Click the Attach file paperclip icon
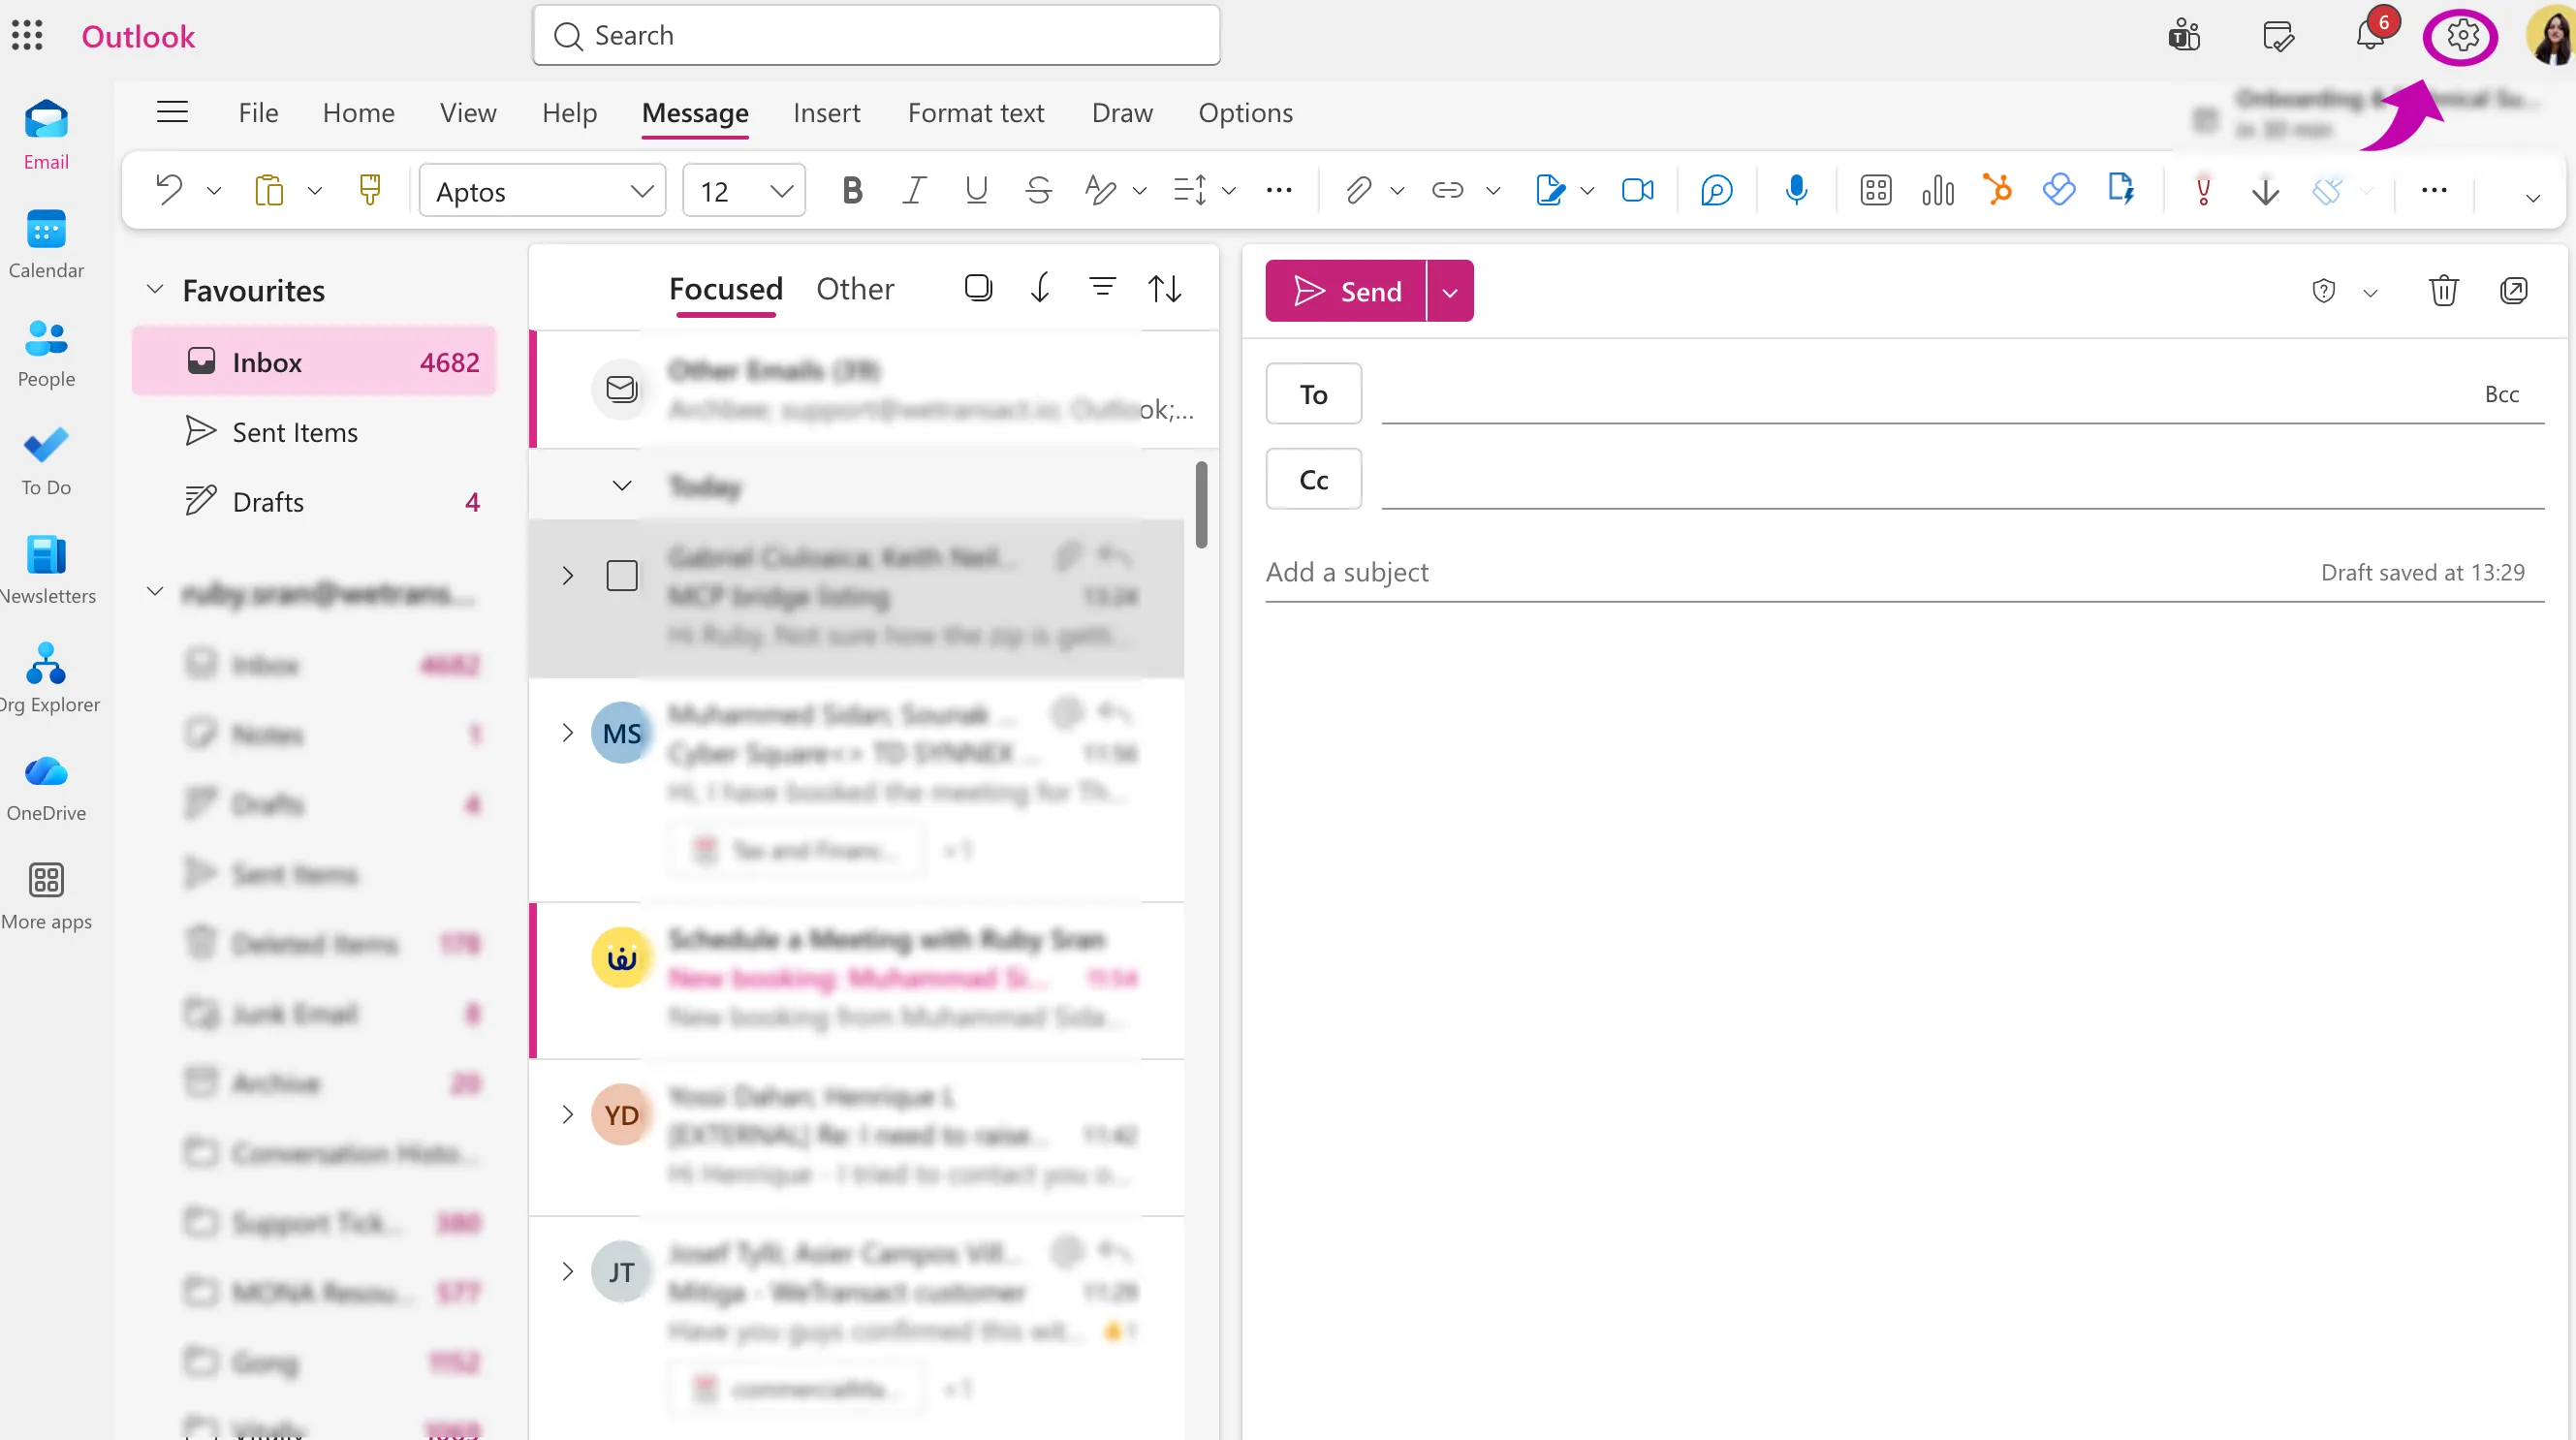This screenshot has height=1440, width=2576. pos(1358,190)
